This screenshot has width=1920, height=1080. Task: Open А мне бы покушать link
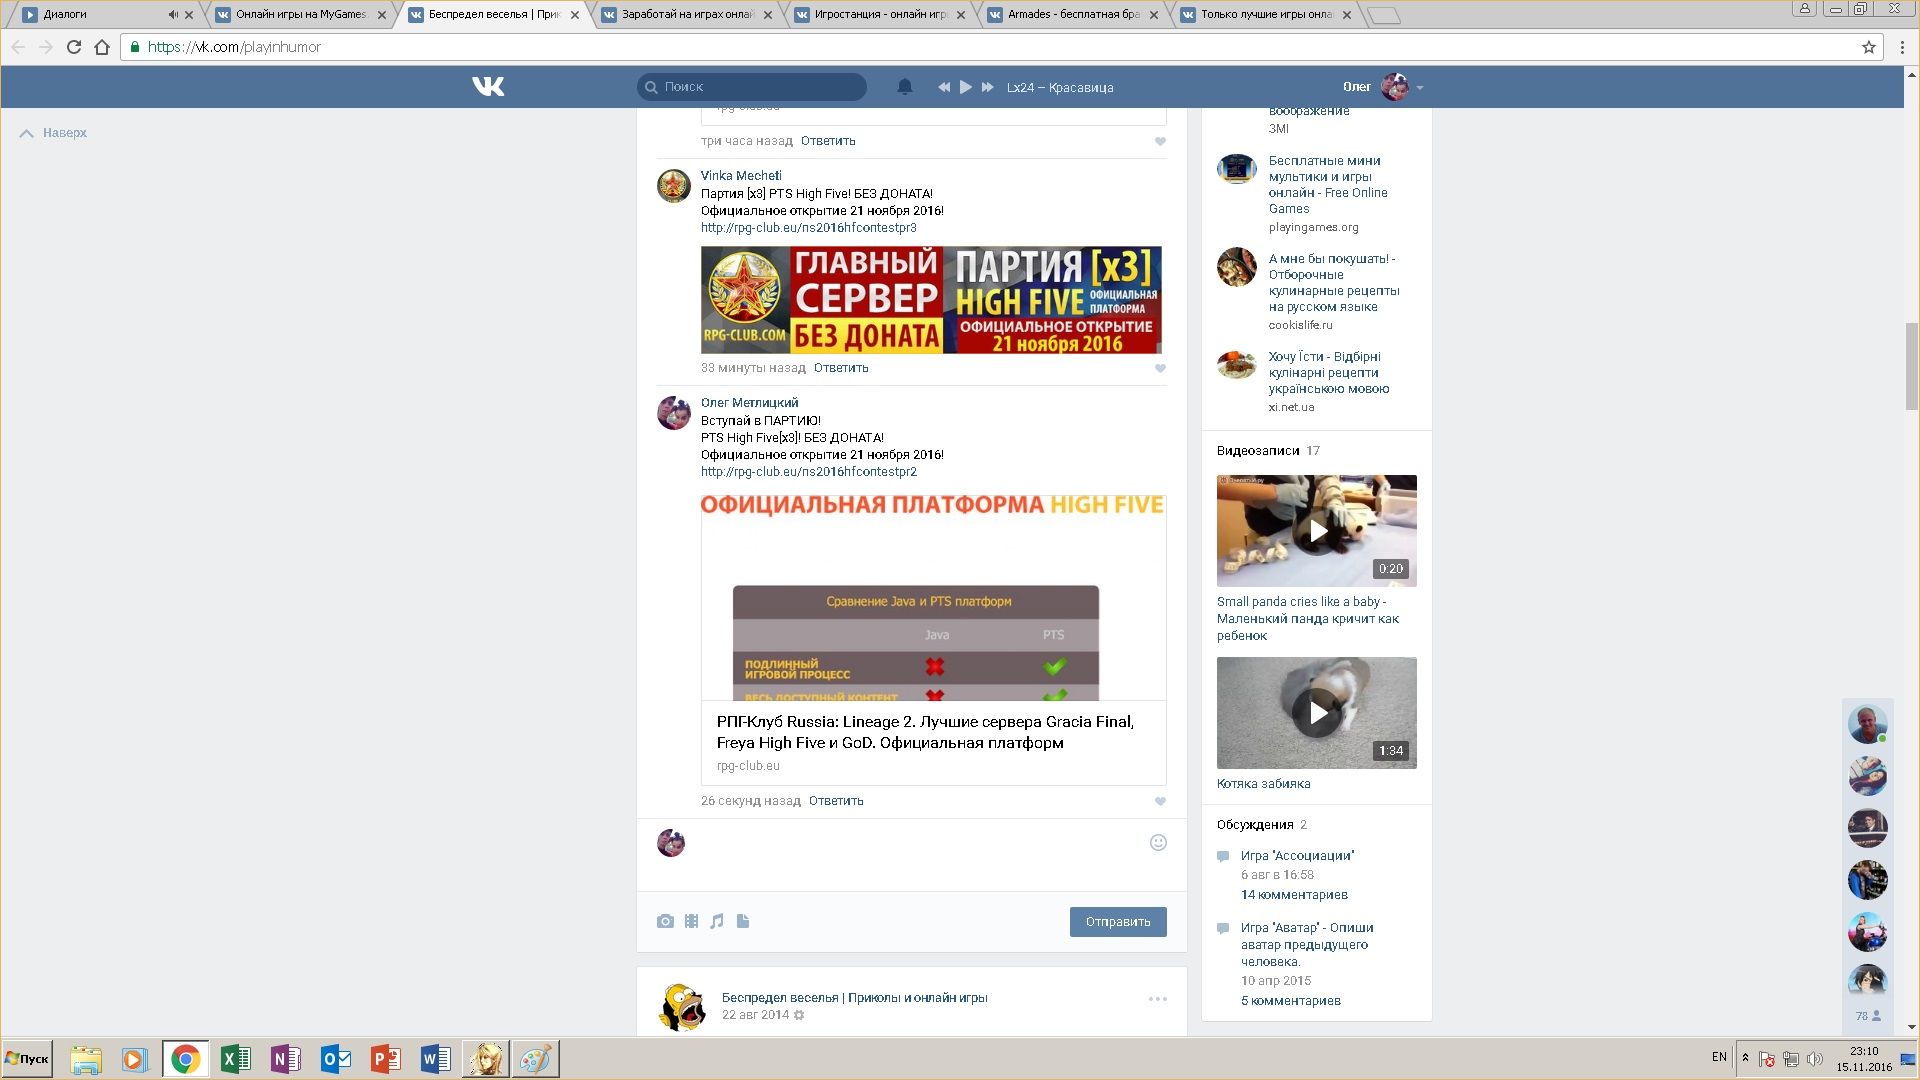pos(1334,283)
